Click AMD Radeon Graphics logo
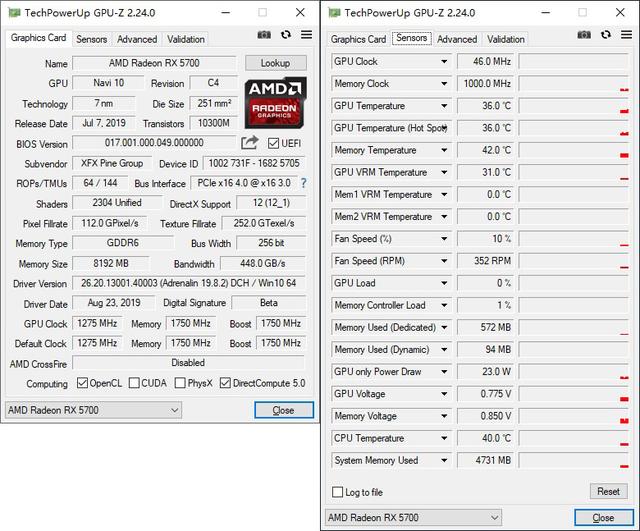 click(276, 103)
